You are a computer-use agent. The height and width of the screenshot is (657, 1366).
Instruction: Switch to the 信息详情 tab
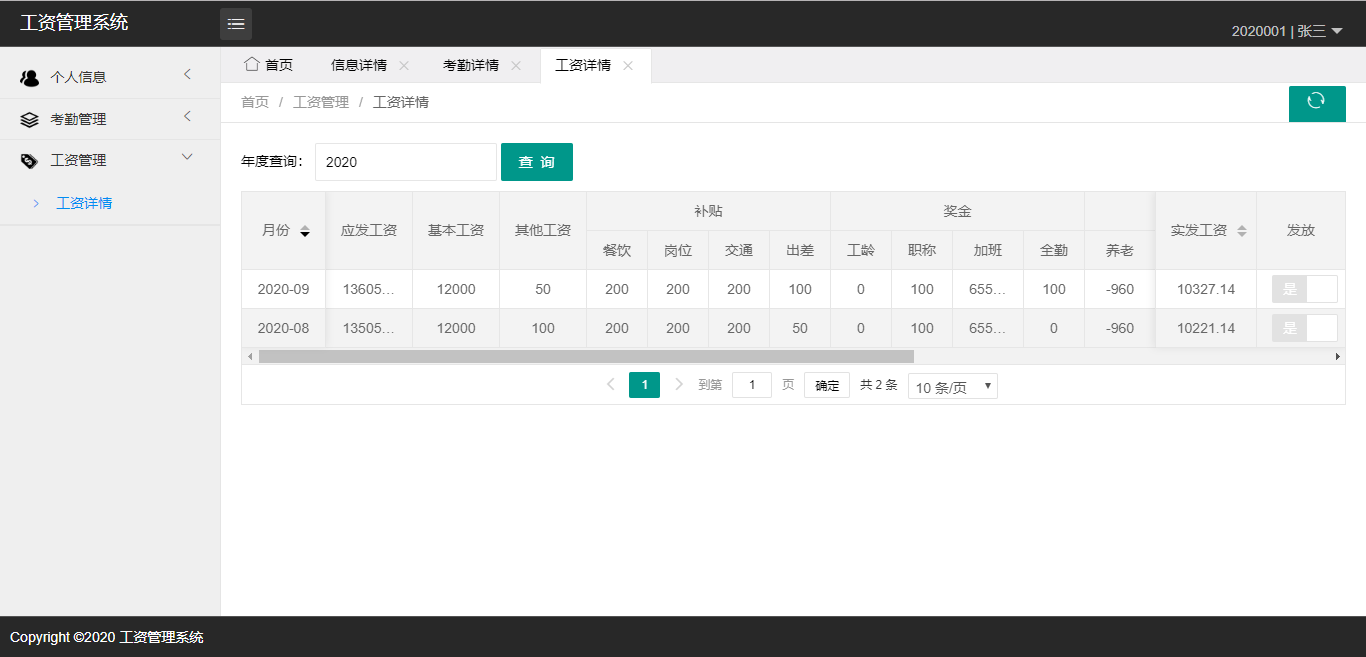(x=358, y=64)
